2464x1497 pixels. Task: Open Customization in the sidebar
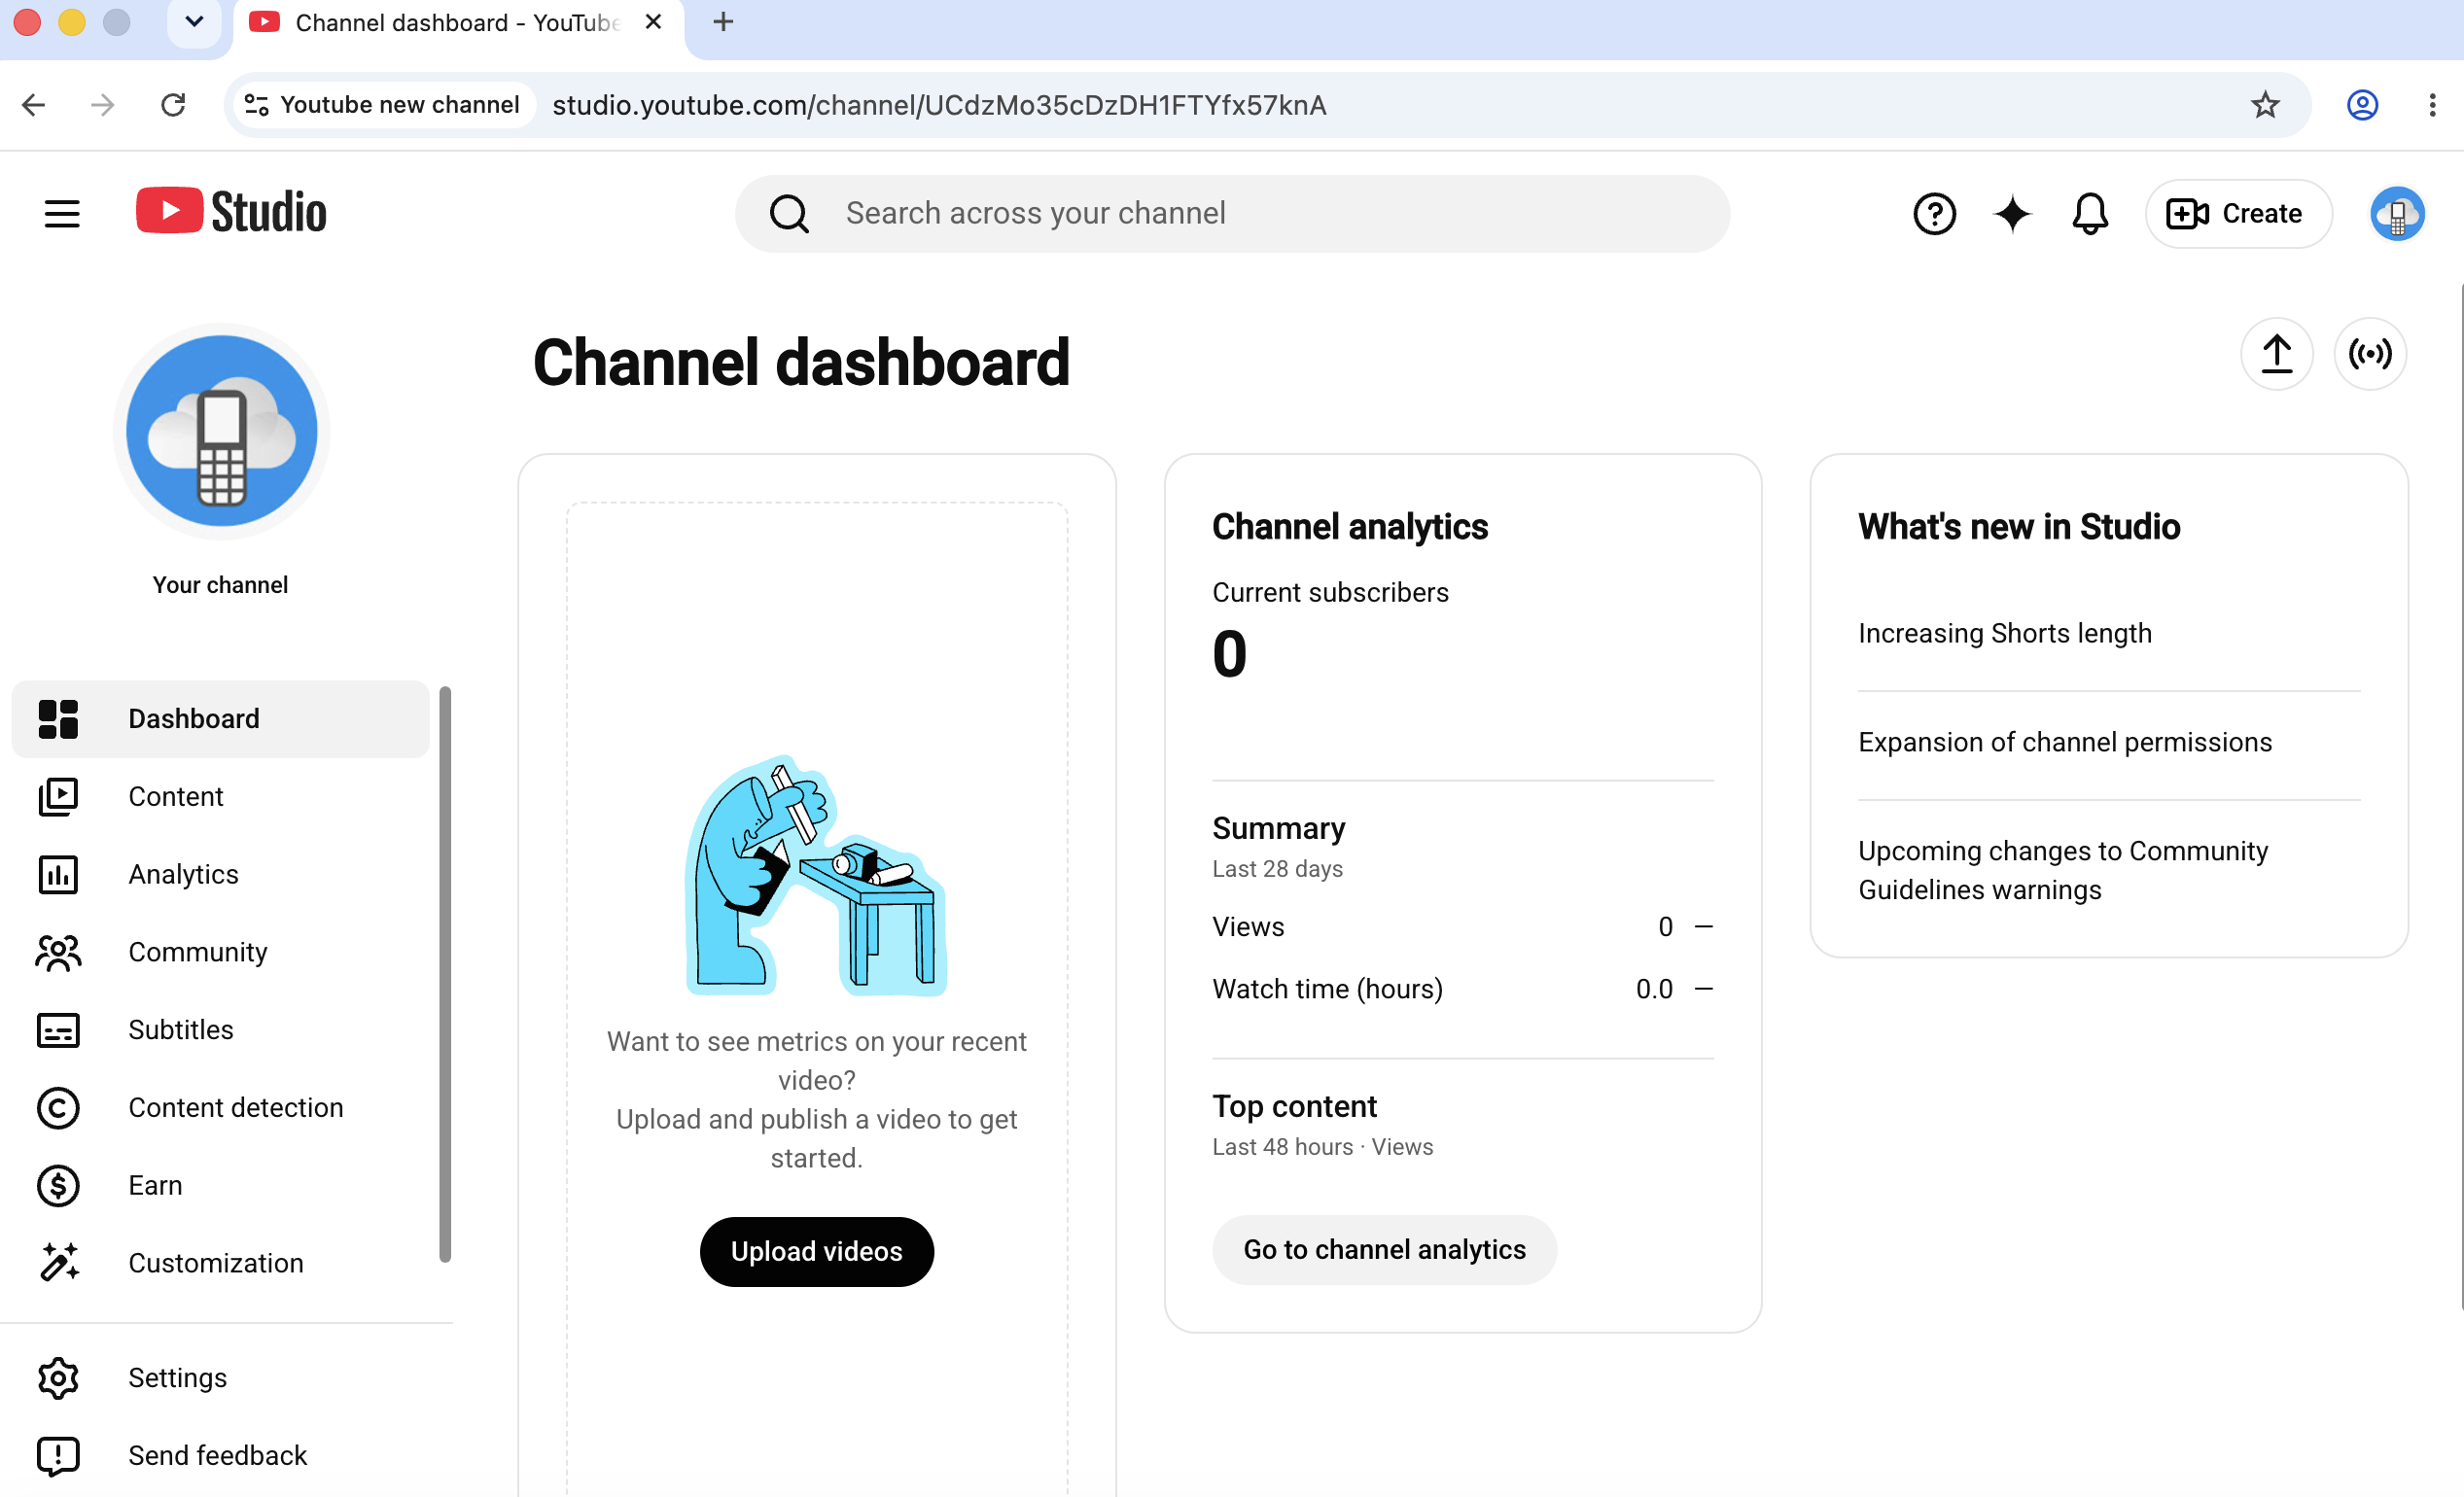(x=221, y=1264)
